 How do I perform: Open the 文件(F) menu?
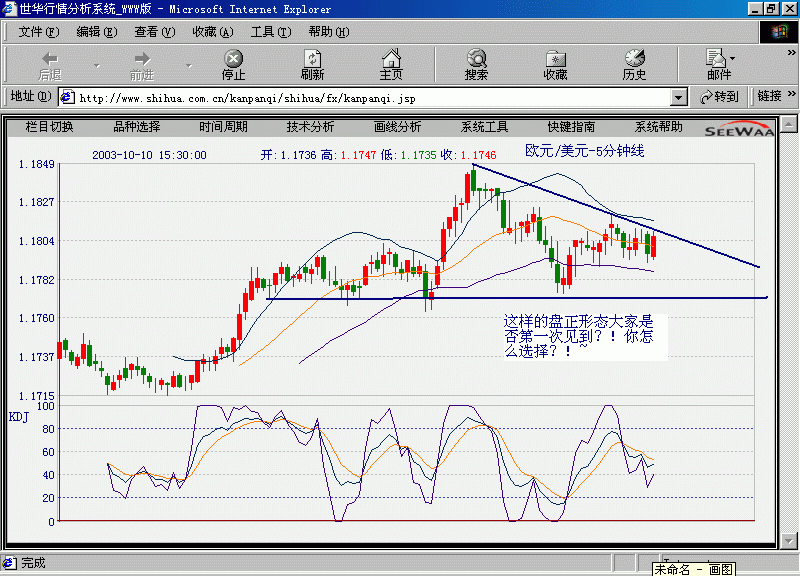39,32
